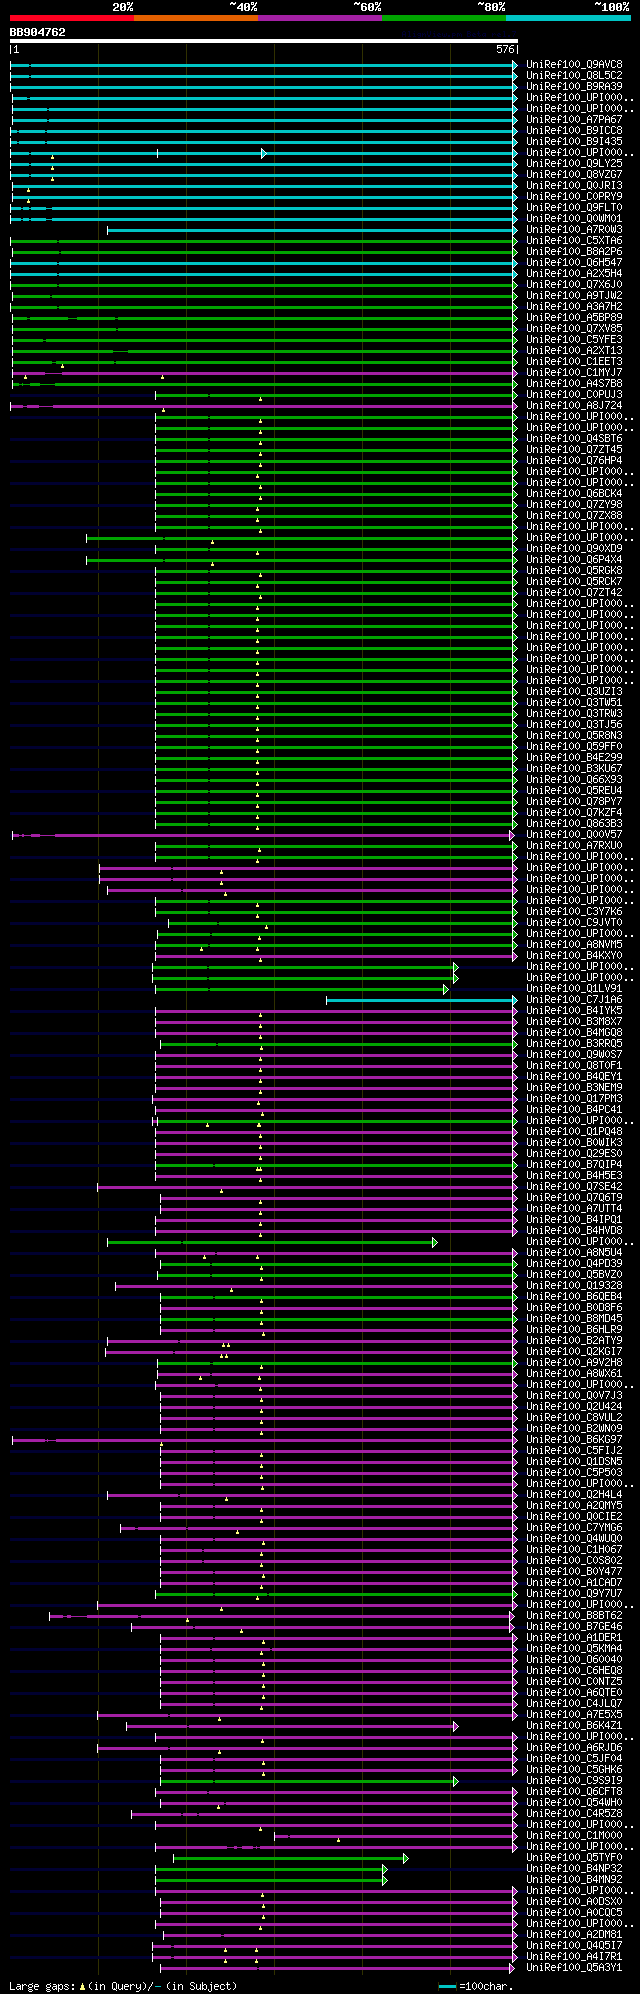Open hit UniRef100_Q9AVC8

(x=574, y=64)
